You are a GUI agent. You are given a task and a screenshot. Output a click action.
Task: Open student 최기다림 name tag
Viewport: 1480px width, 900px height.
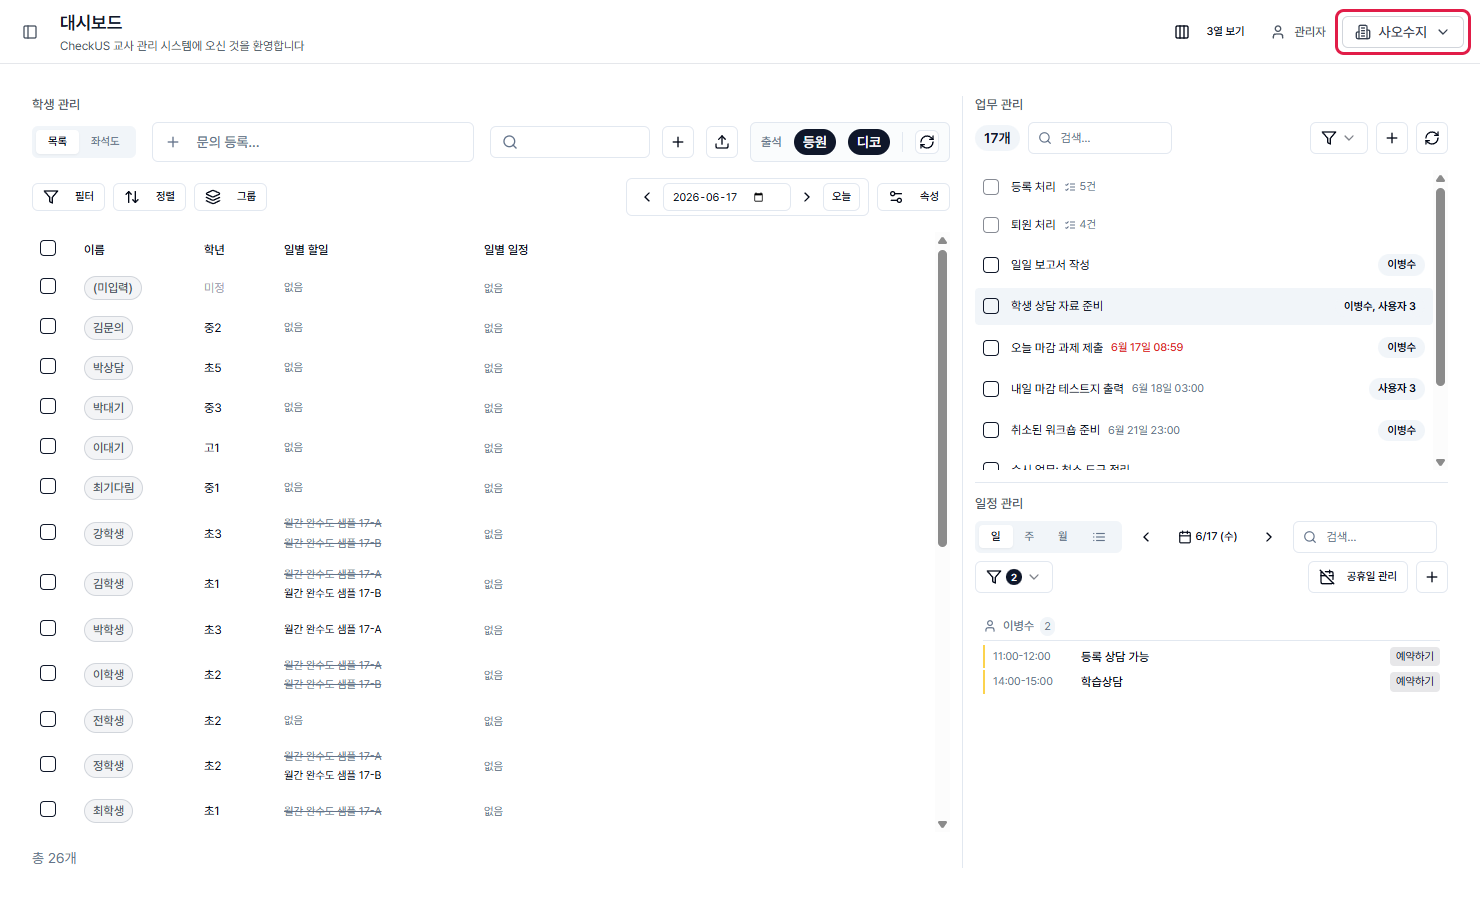tap(113, 488)
